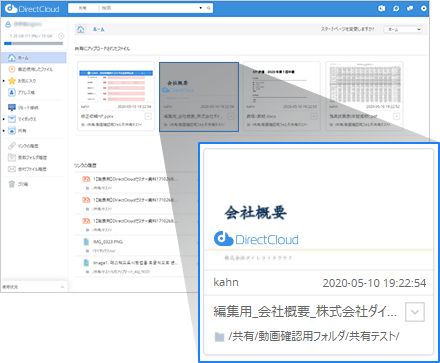
Task: Open the double speech-bubble icon in top bar
Action: tap(410, 8)
